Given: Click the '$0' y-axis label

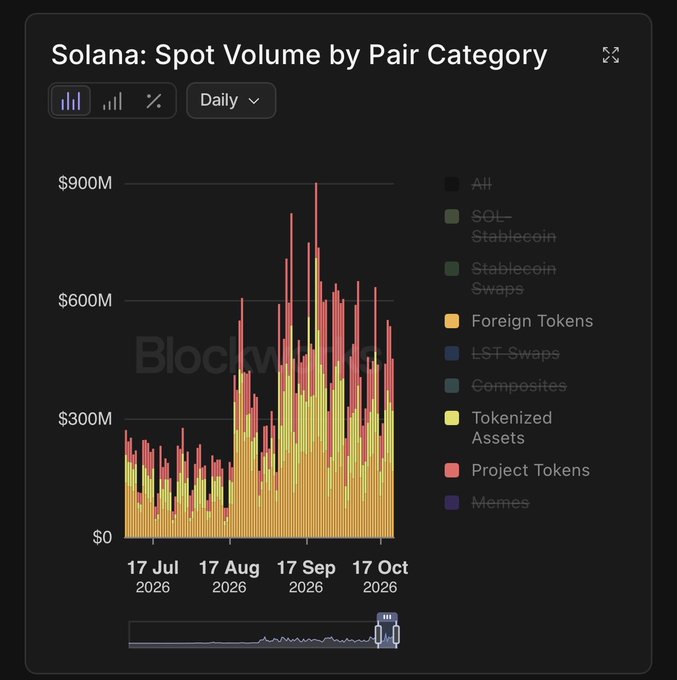Looking at the screenshot, I should (x=102, y=537).
